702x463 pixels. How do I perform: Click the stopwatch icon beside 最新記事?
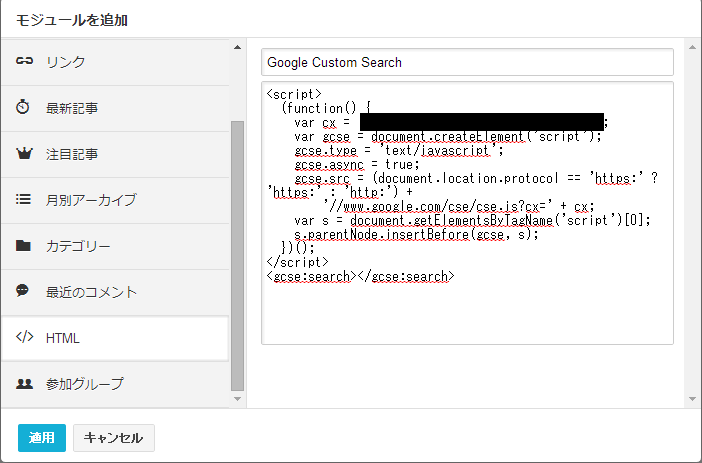[x=23, y=107]
